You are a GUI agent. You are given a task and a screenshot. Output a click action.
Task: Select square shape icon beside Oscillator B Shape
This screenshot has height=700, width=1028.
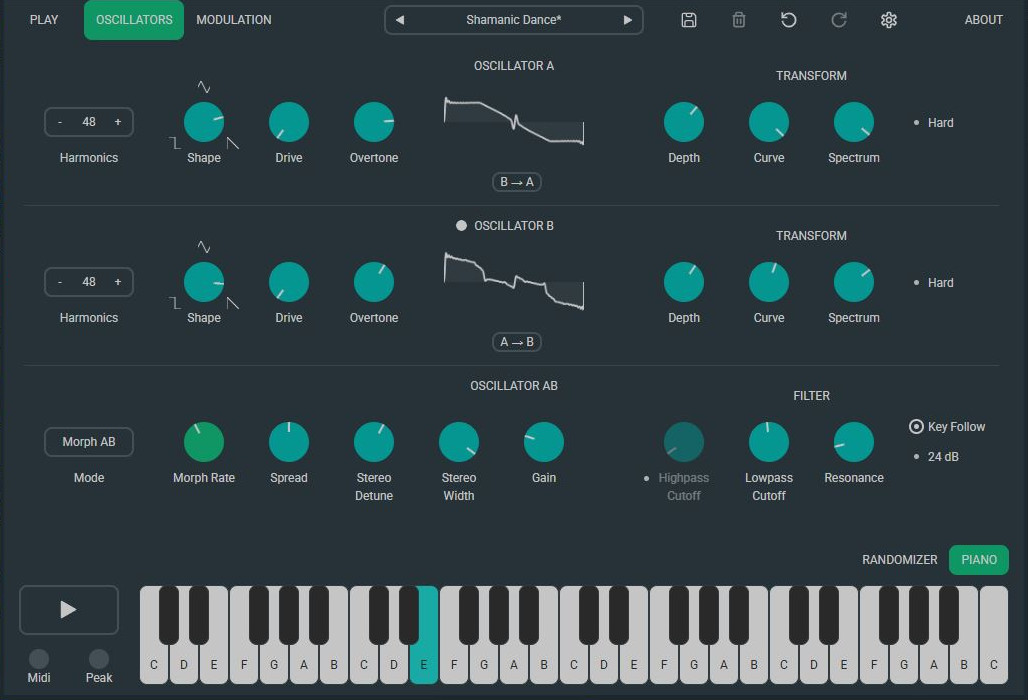pos(174,302)
